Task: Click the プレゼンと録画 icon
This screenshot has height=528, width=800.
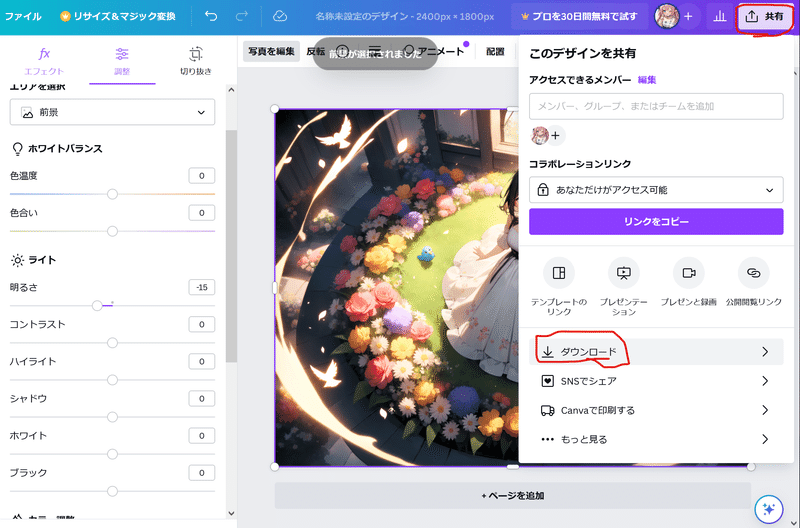Action: coord(688,273)
